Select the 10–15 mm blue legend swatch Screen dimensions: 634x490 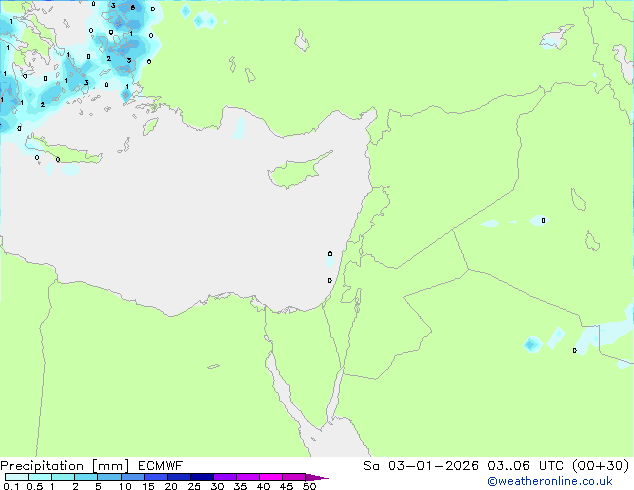pos(132,477)
